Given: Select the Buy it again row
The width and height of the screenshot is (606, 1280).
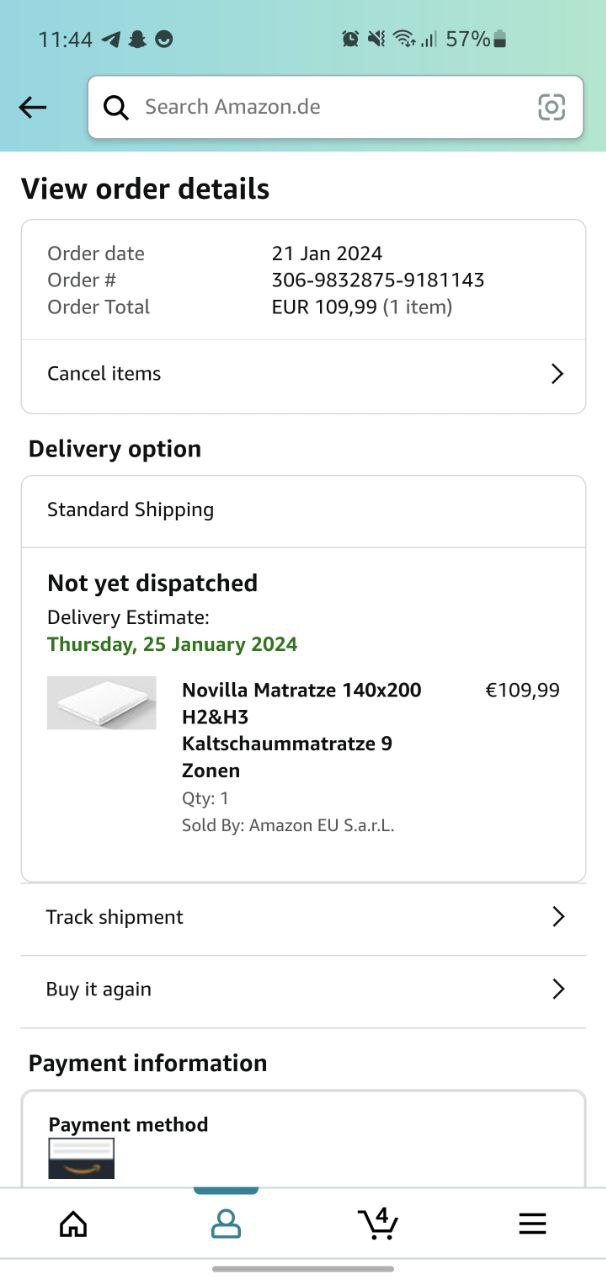Looking at the screenshot, I should coord(99,989).
